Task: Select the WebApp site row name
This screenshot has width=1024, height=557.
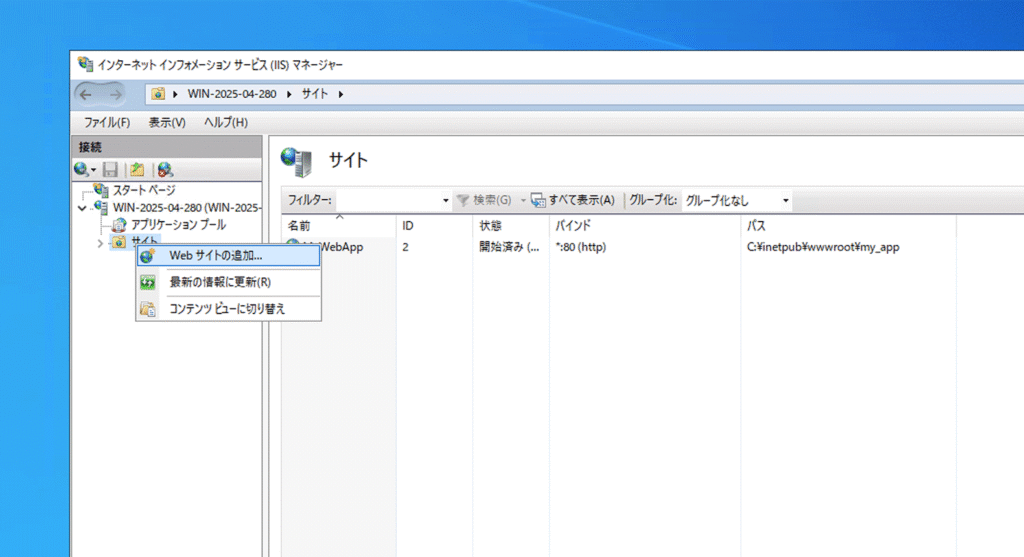Action: (x=342, y=247)
